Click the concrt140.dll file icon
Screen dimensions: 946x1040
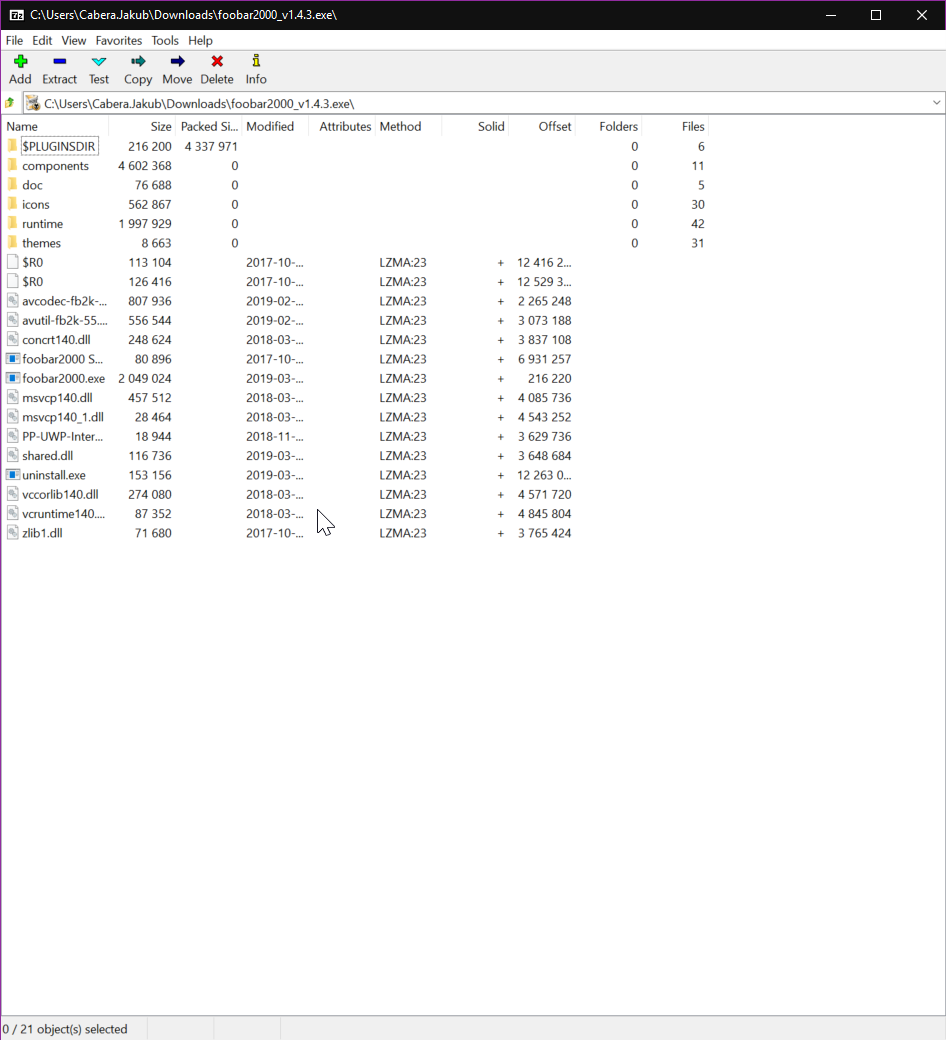[13, 340]
